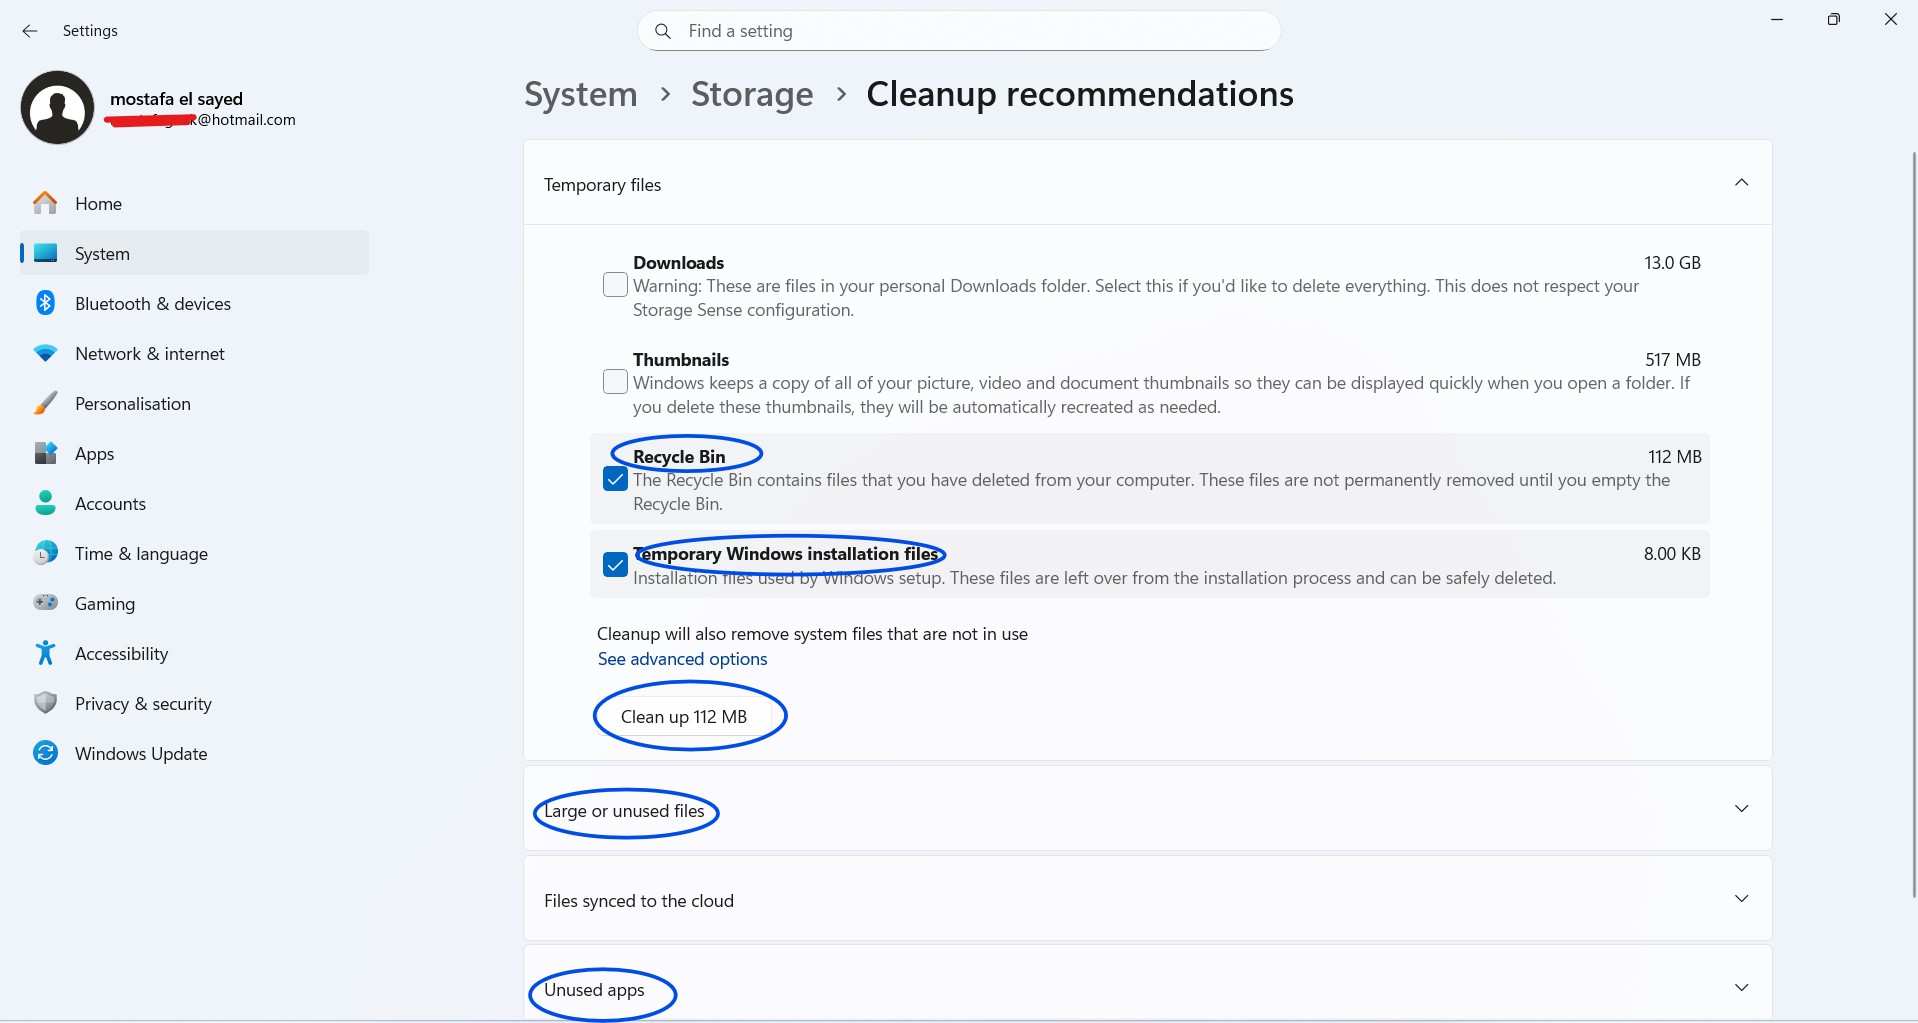Open See advanced options link

(x=682, y=659)
